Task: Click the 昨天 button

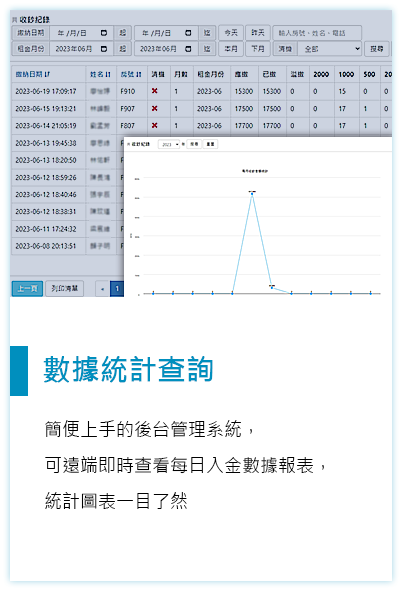Action: coord(258,33)
